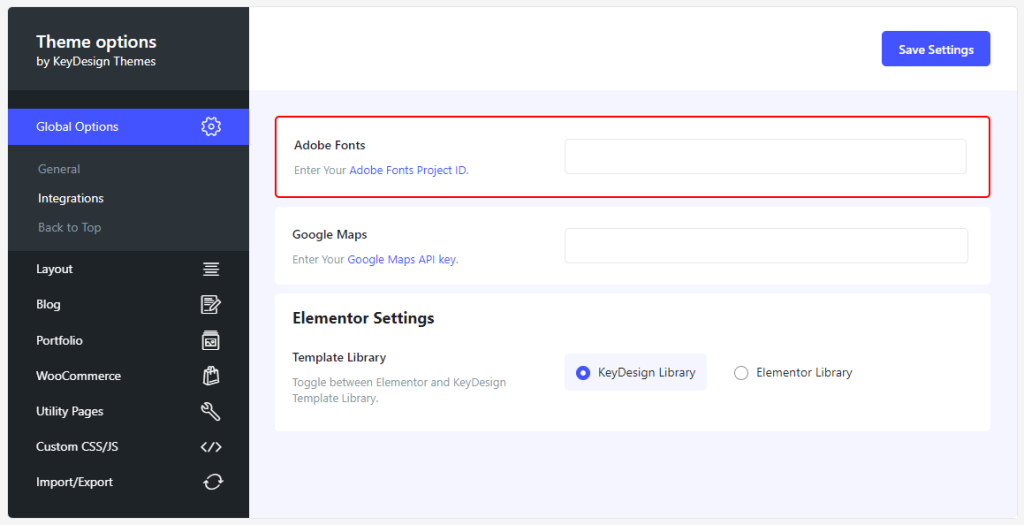The image size is (1024, 525).
Task: Open the General submenu item
Action: [x=59, y=169]
